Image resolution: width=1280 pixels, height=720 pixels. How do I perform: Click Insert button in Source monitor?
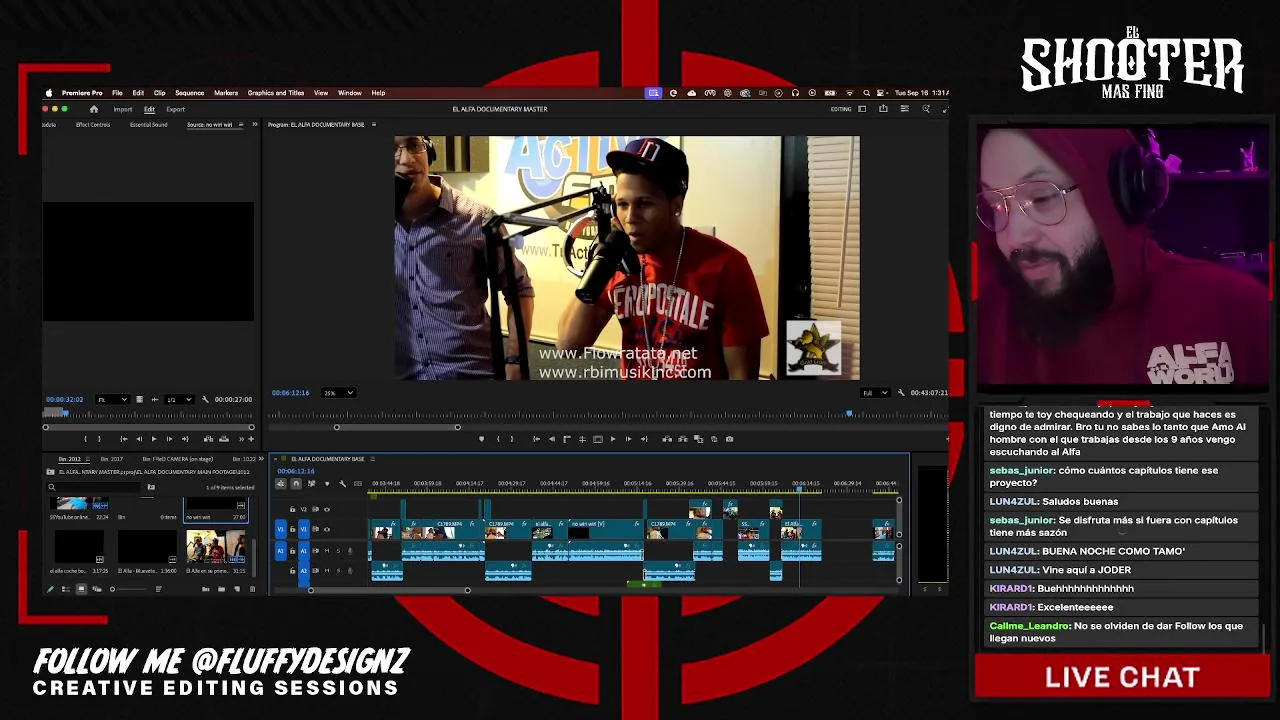coord(209,439)
